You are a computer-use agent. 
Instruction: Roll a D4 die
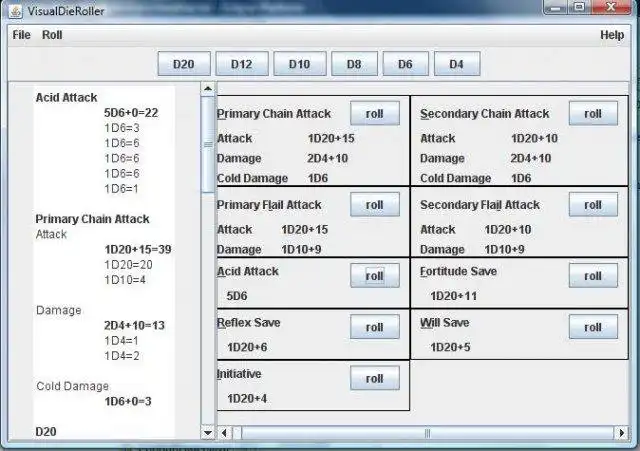tap(457, 64)
